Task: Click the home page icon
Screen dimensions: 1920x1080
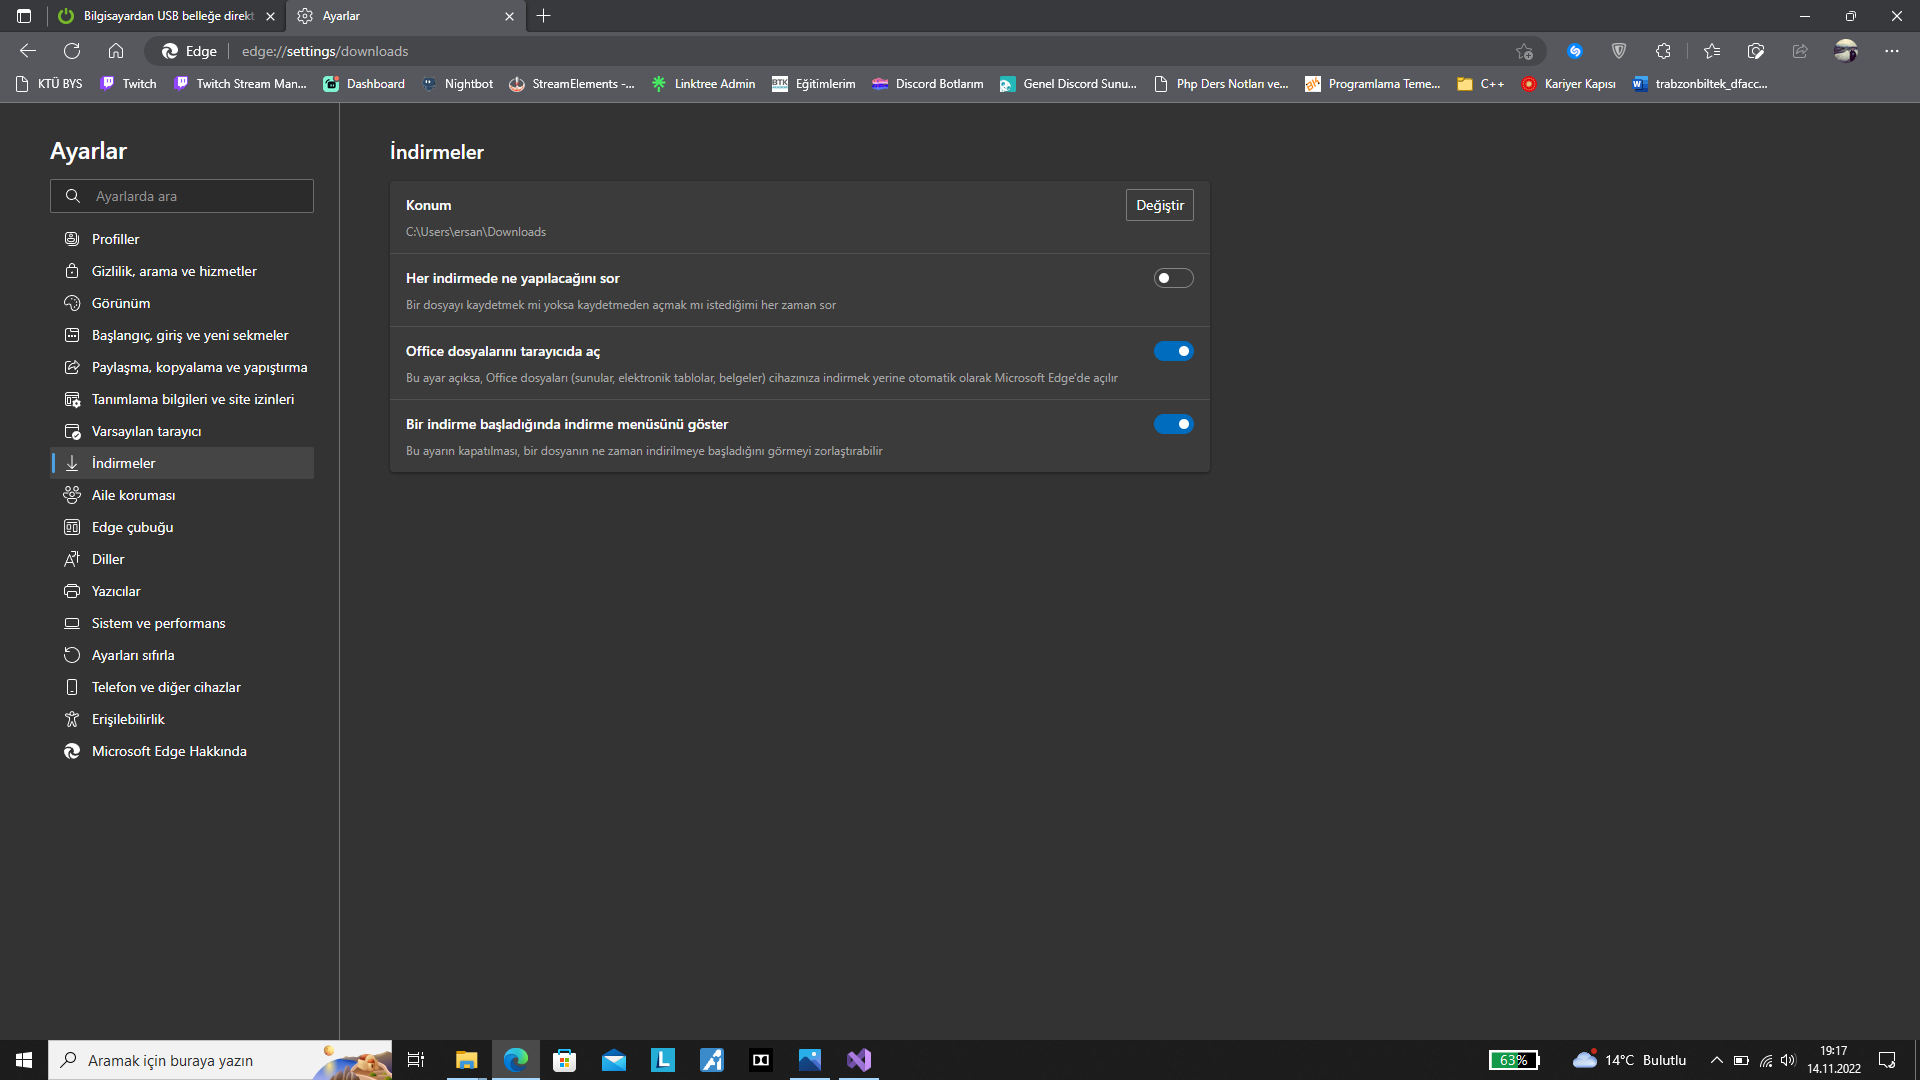Action: [x=116, y=51]
